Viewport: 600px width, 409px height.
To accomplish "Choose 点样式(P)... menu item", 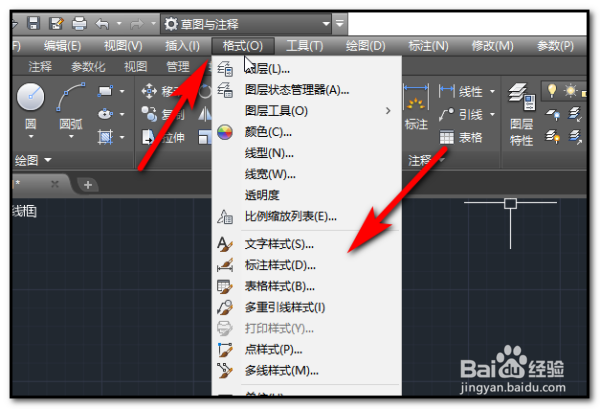I will (x=307, y=350).
